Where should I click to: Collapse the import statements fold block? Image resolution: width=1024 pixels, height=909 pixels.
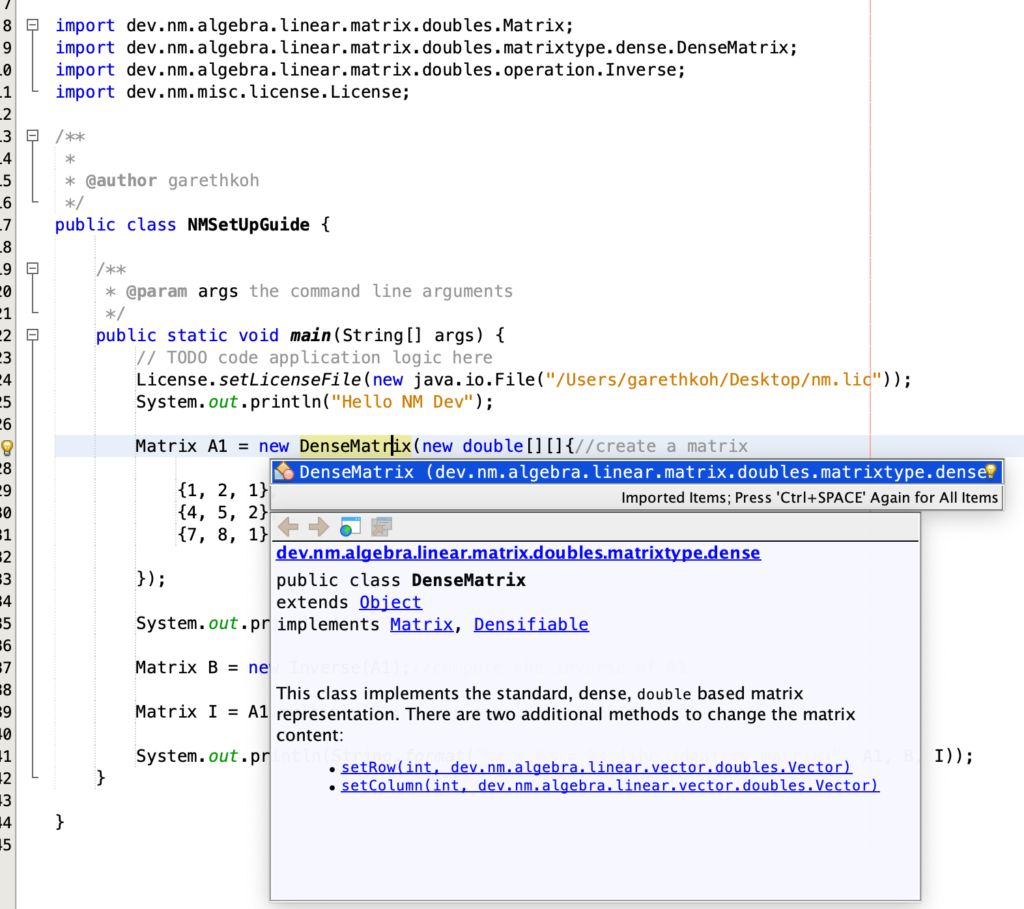pyautogui.click(x=31, y=25)
